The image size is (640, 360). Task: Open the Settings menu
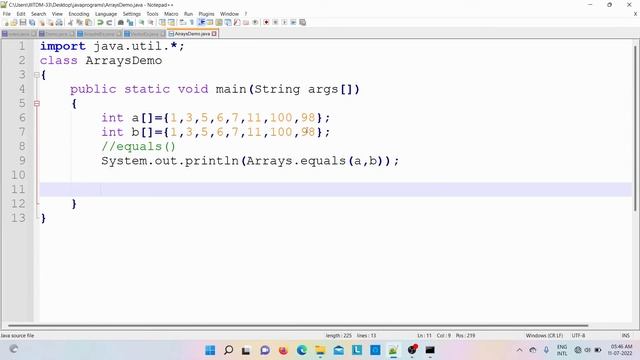point(131,14)
